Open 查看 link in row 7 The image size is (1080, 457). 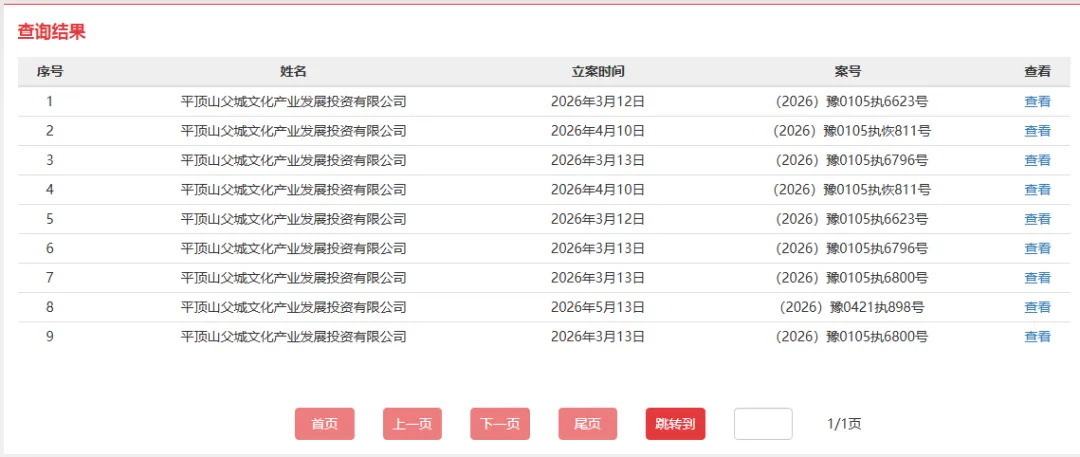click(x=1037, y=278)
